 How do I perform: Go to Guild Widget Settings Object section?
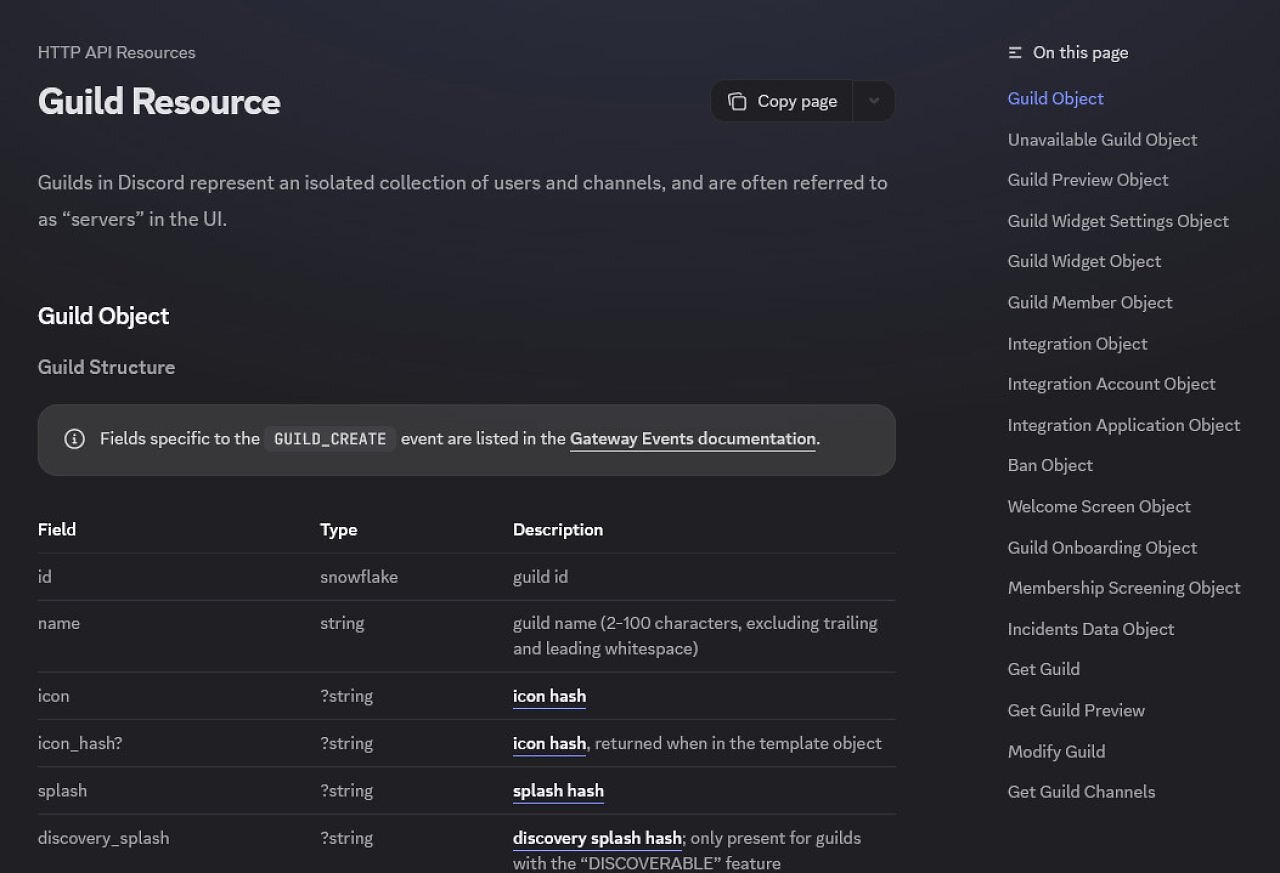pos(1118,221)
